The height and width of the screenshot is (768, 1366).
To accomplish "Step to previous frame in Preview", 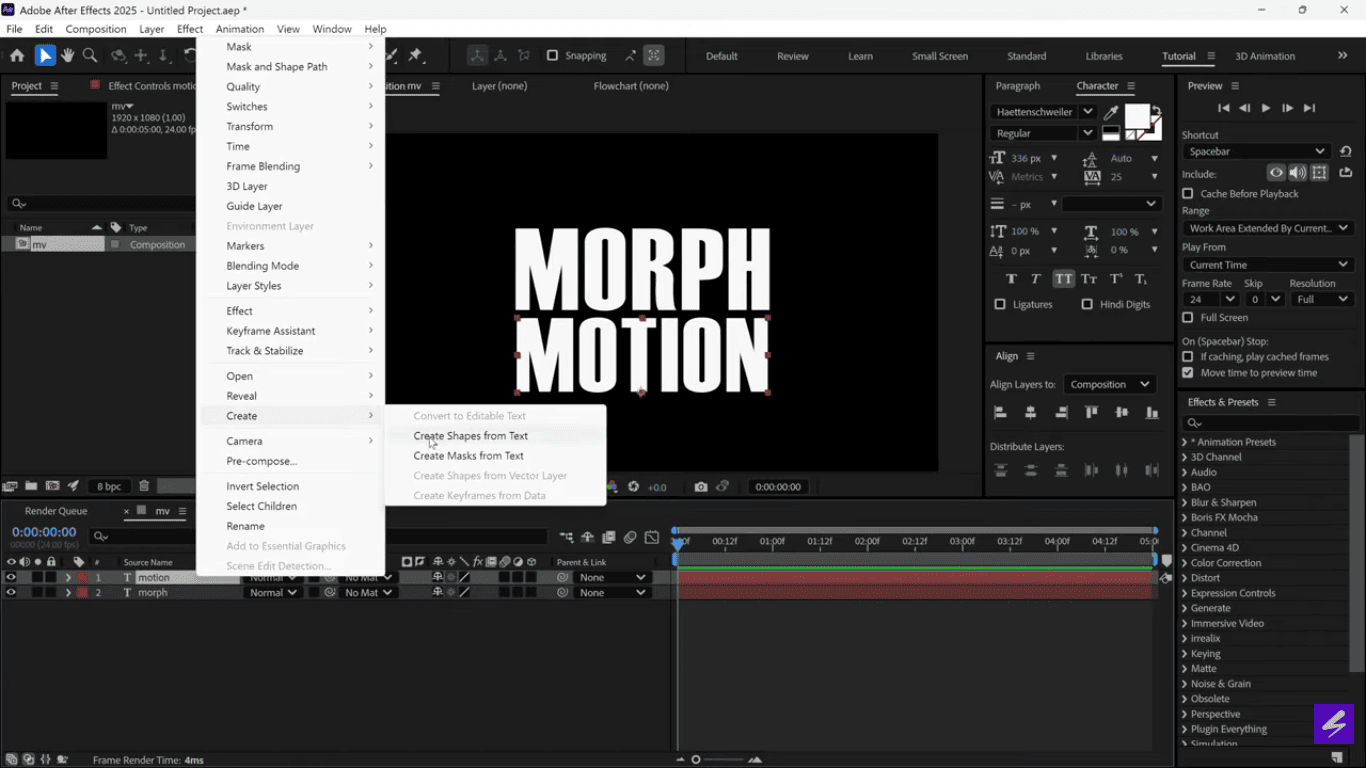I will click(1244, 108).
